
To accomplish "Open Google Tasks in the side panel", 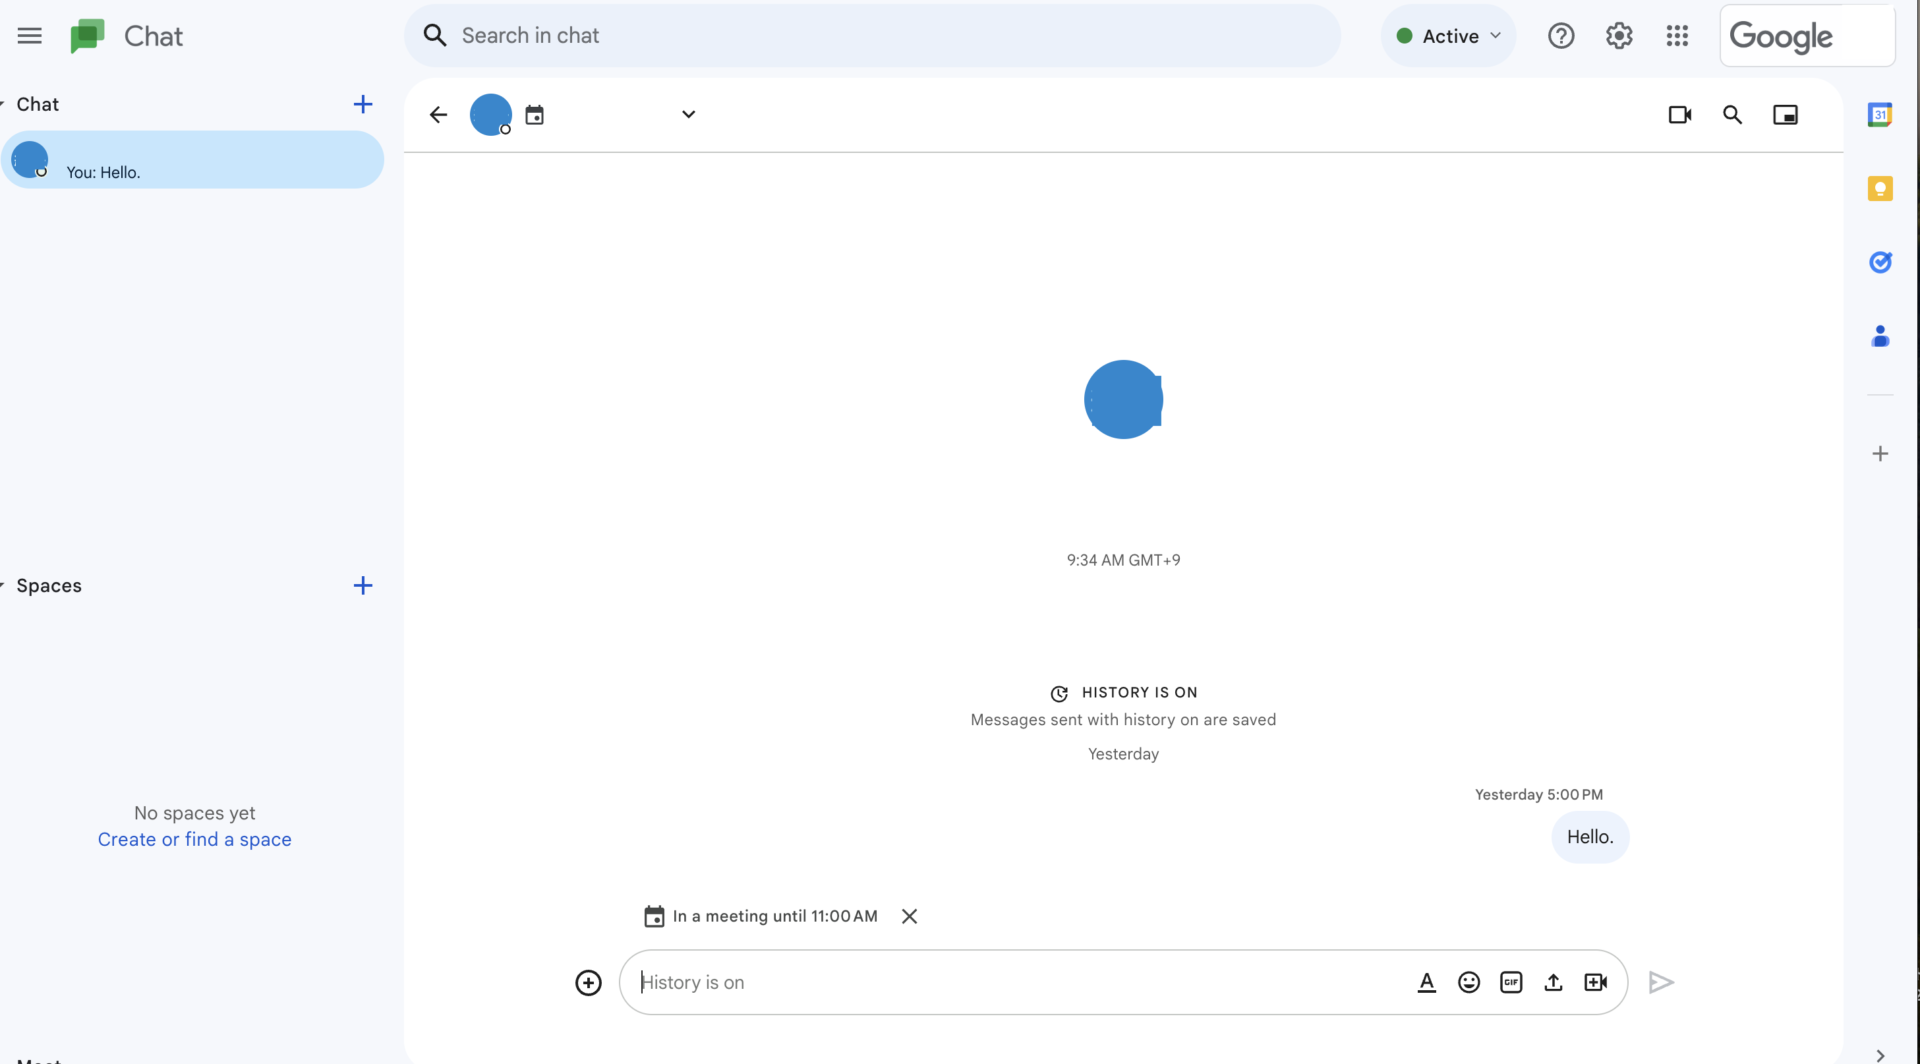I will pos(1881,262).
